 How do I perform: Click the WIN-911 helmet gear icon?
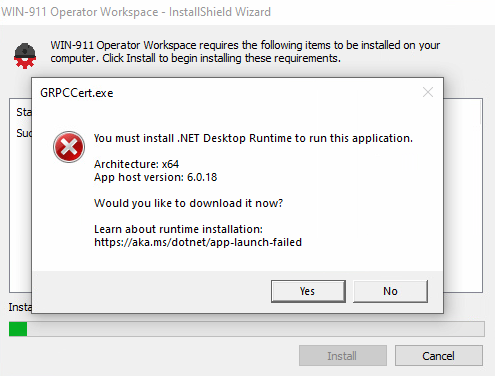point(25,55)
